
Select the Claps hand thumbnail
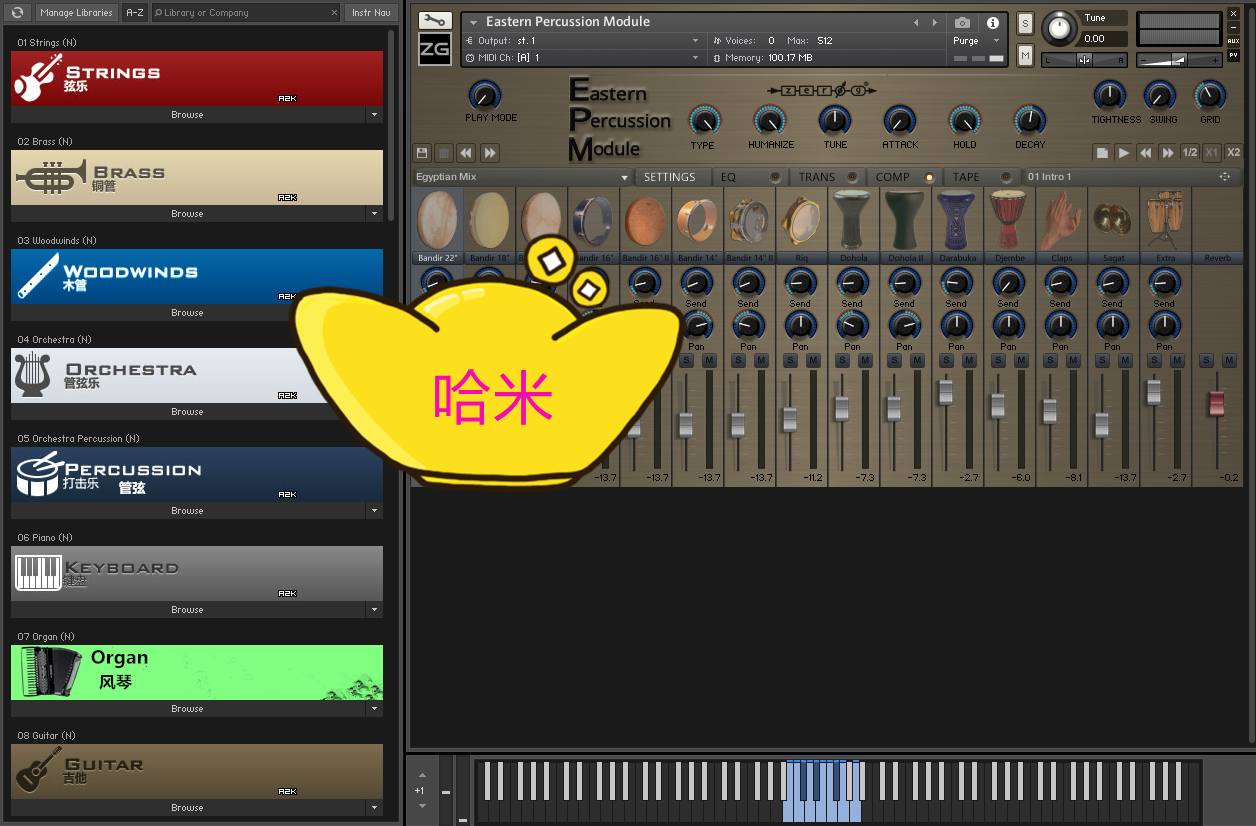click(1061, 221)
